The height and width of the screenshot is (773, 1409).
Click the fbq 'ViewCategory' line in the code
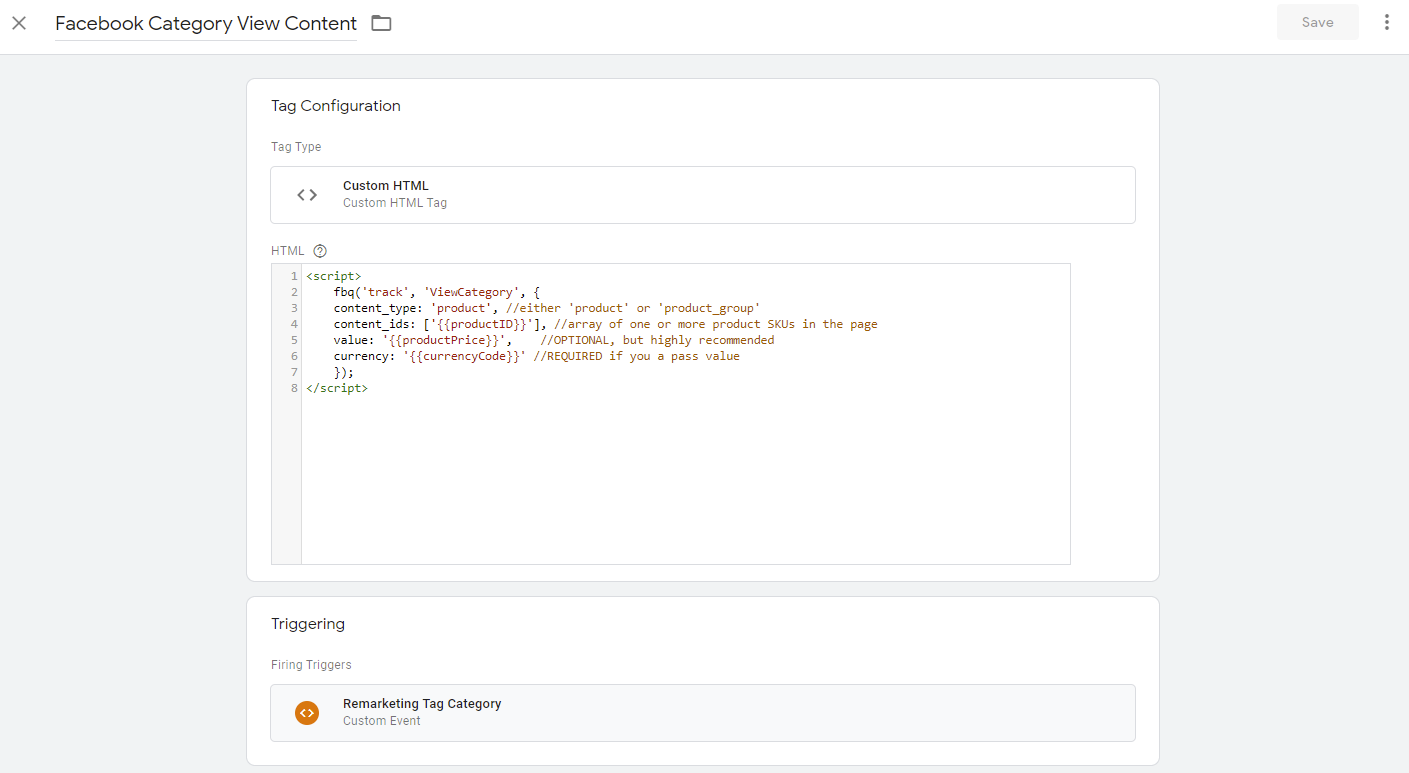point(436,292)
